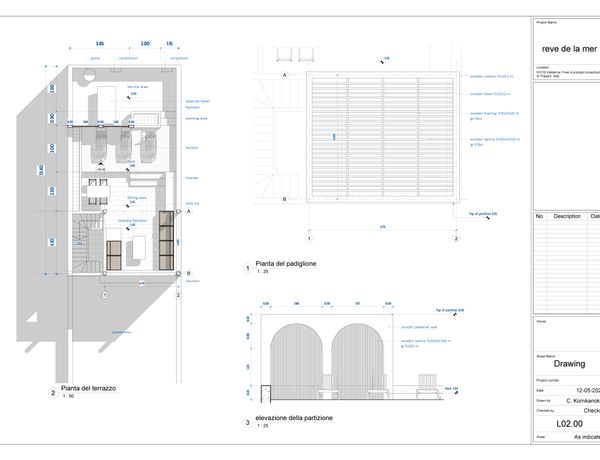Select the 3.85 dimension atop the terrace plan
The image size is (600, 460).
coord(99,44)
